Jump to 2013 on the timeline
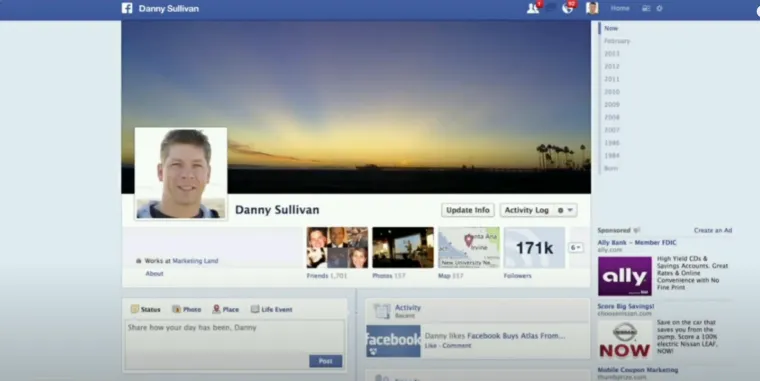Viewport: 760px width, 381px height. [612, 54]
